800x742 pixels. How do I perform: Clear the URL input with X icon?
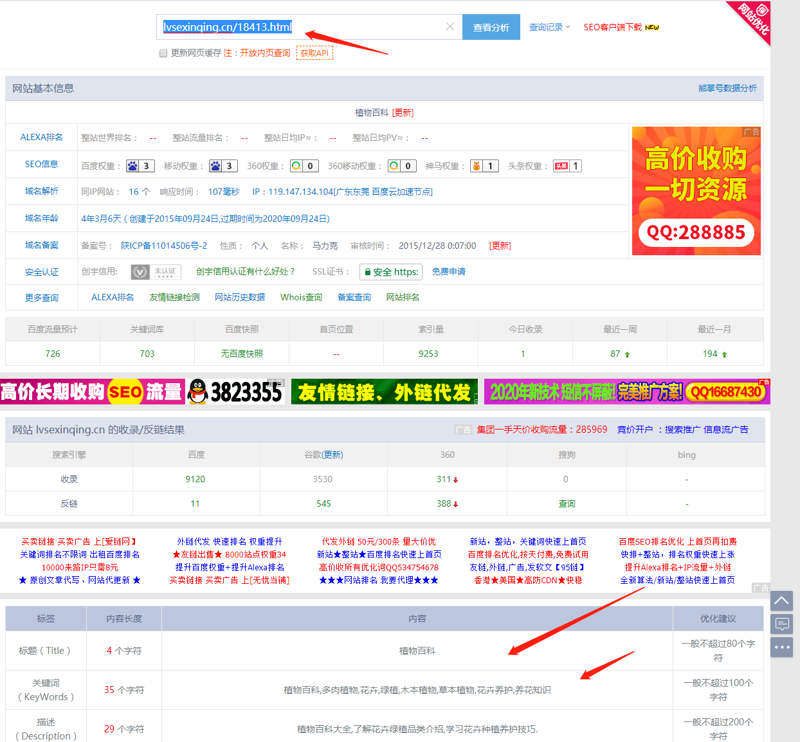[x=449, y=27]
